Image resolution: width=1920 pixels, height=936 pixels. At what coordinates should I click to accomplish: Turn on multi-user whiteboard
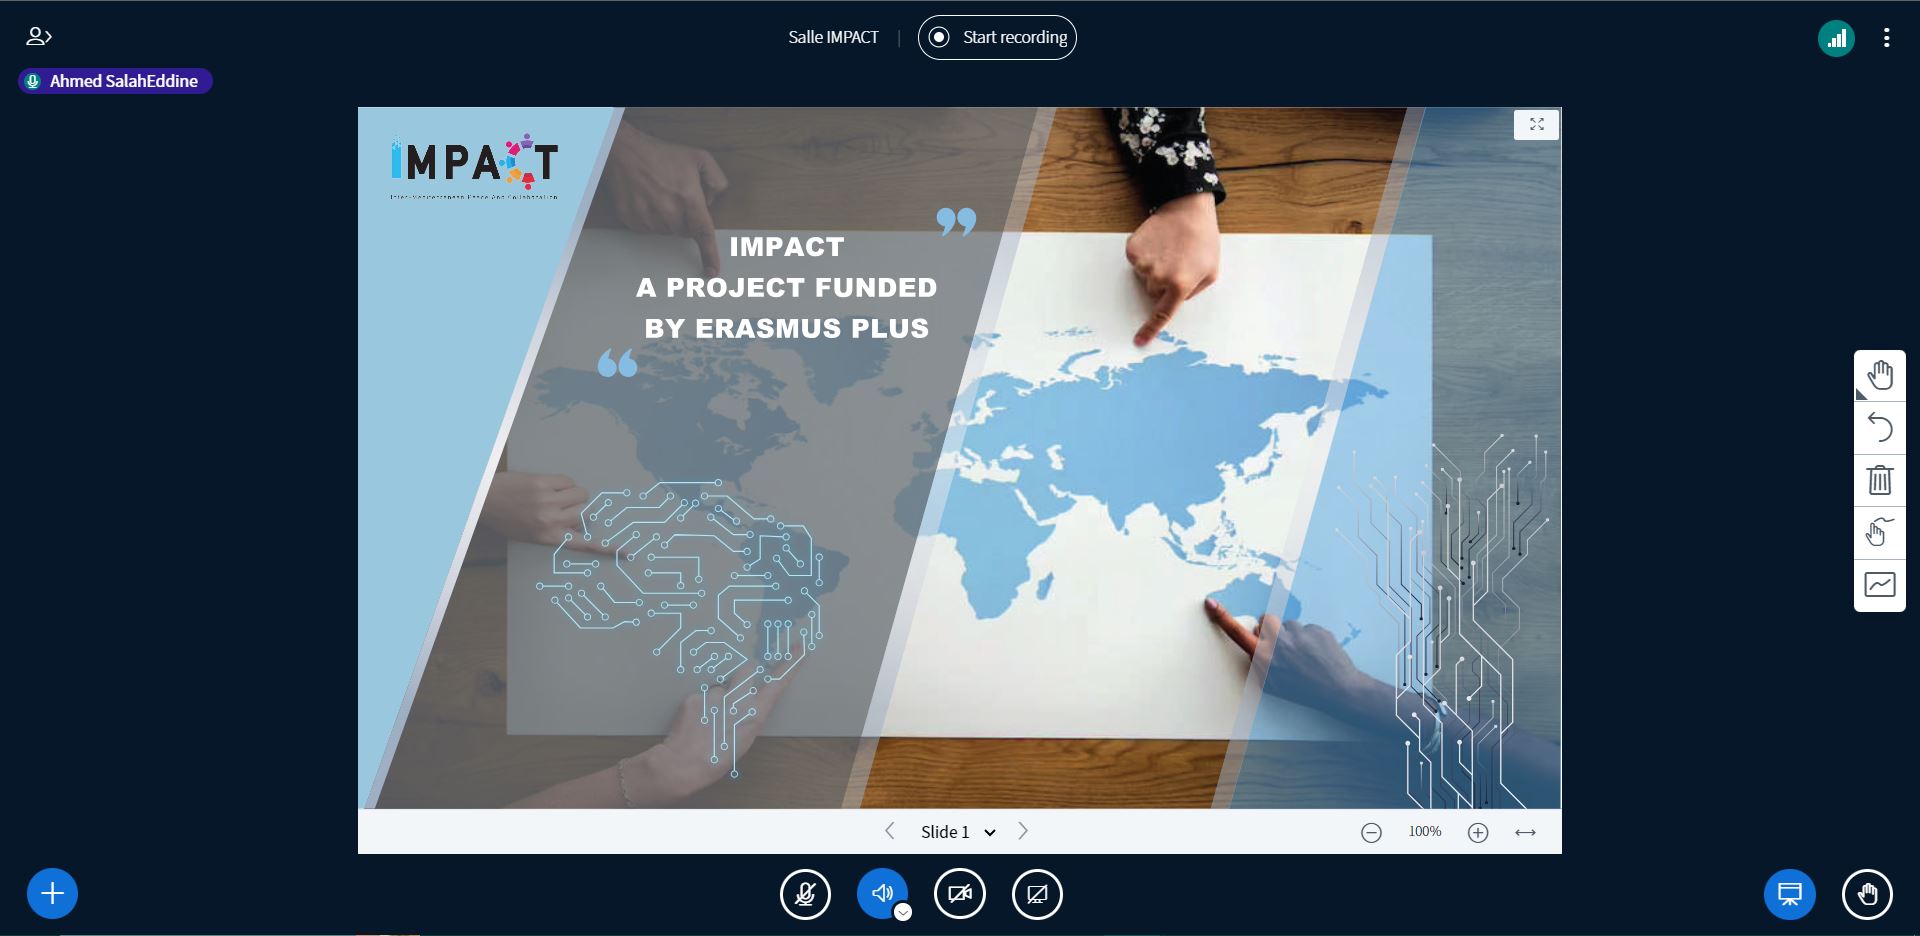point(1879,584)
